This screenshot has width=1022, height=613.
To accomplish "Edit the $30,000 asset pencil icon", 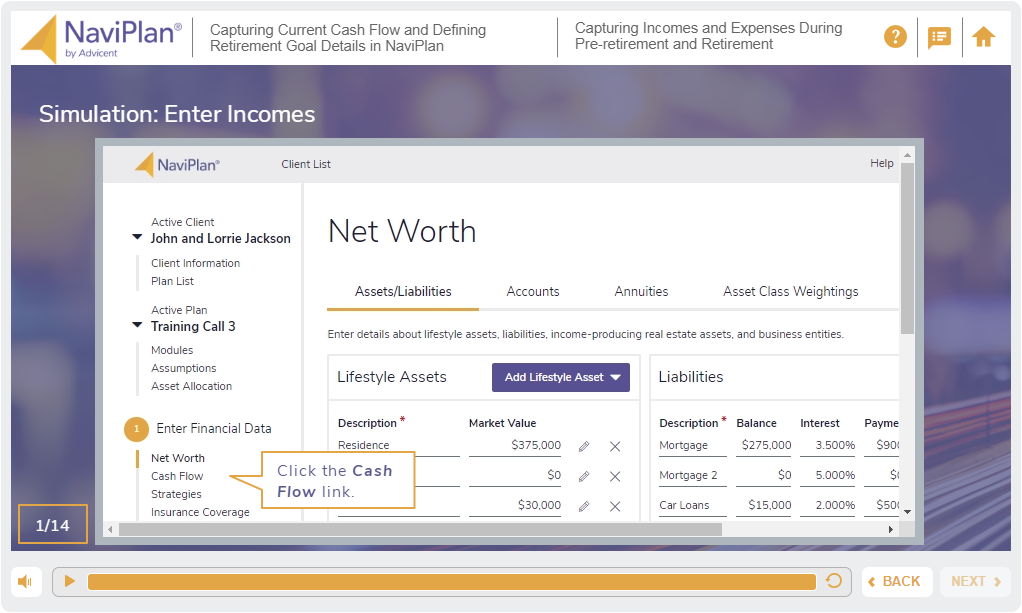I will click(x=584, y=507).
